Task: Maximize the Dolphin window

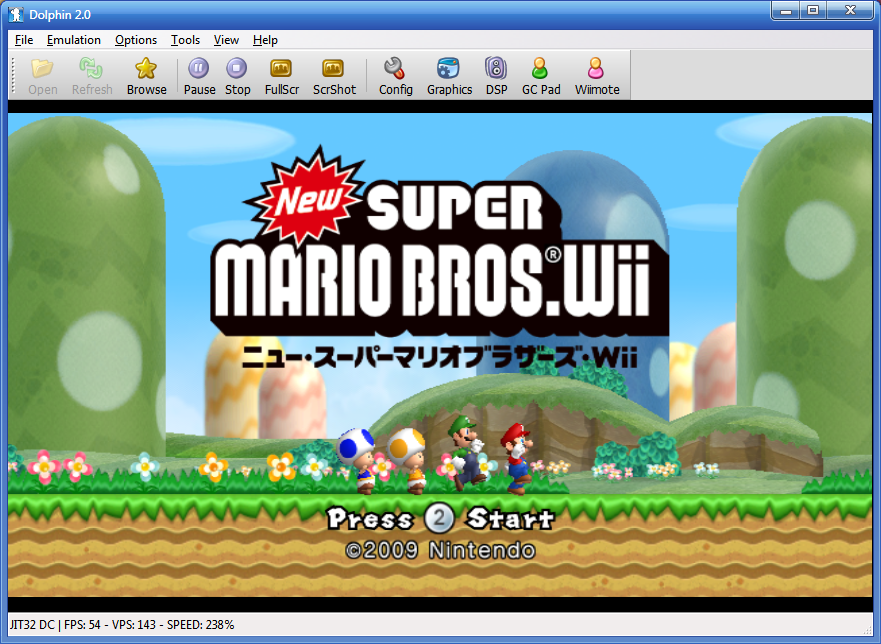Action: click(x=813, y=11)
